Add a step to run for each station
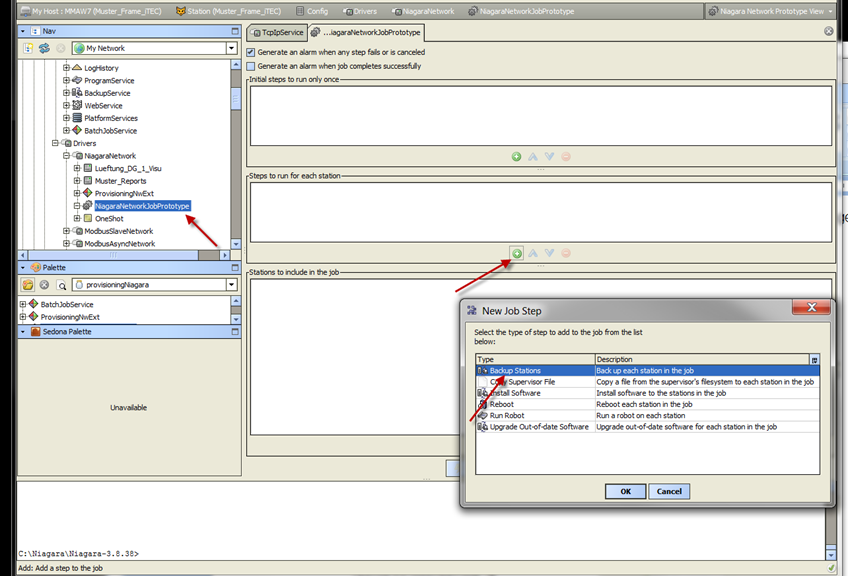 (517, 253)
